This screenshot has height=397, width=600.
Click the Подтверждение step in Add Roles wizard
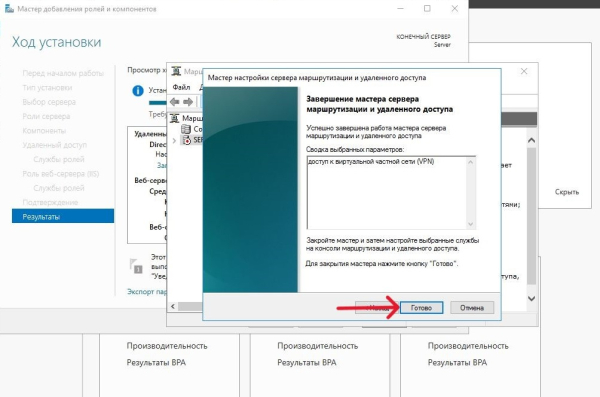tap(50, 202)
